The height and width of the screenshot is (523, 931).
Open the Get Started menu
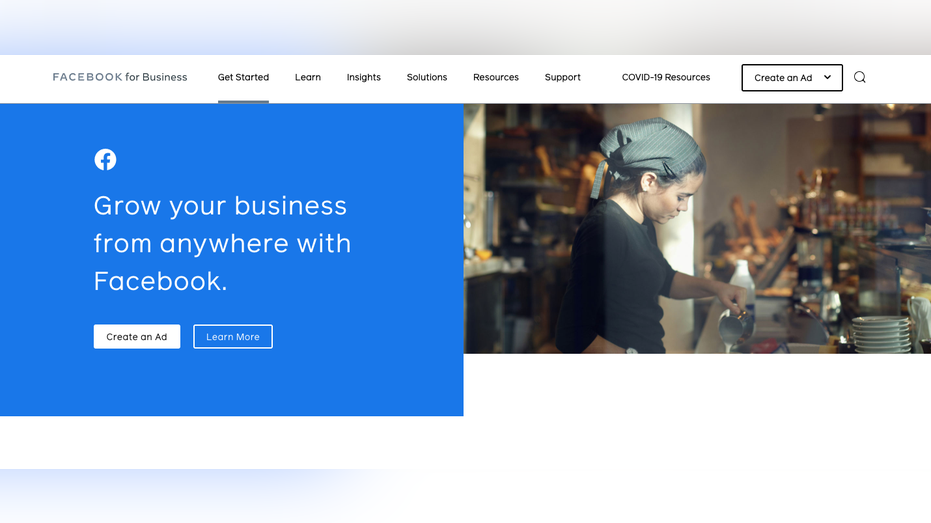(x=243, y=77)
